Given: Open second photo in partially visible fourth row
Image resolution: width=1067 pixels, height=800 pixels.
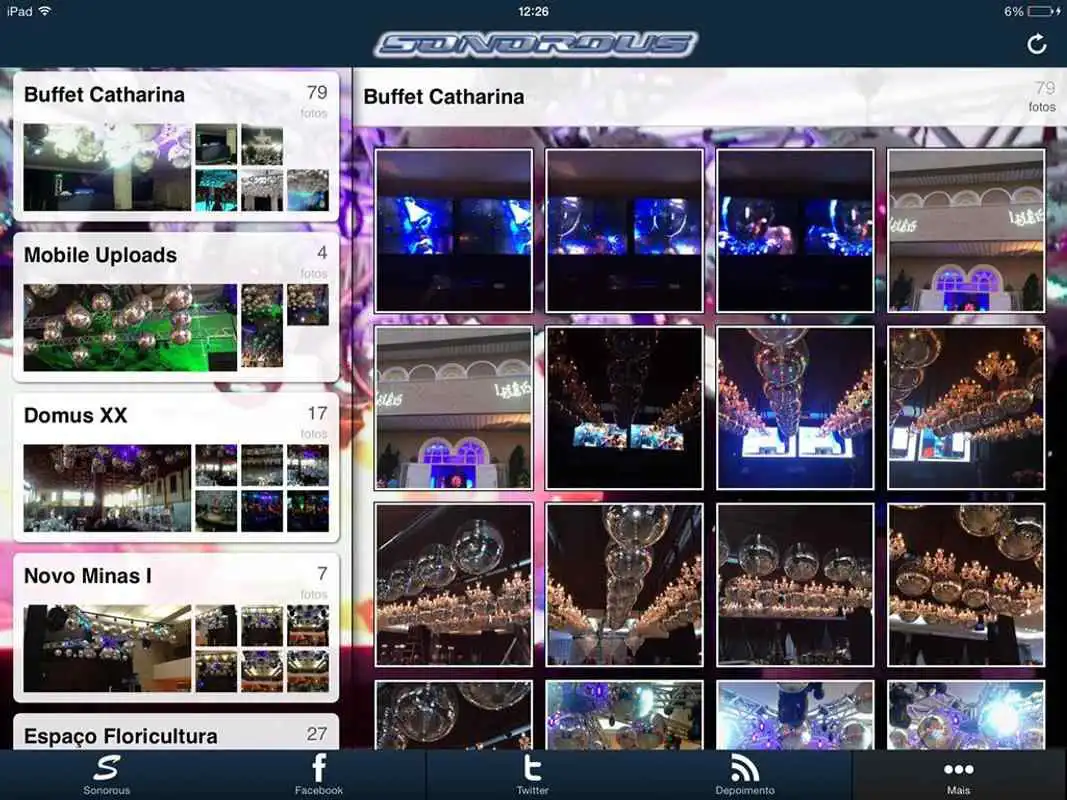Looking at the screenshot, I should point(625,715).
